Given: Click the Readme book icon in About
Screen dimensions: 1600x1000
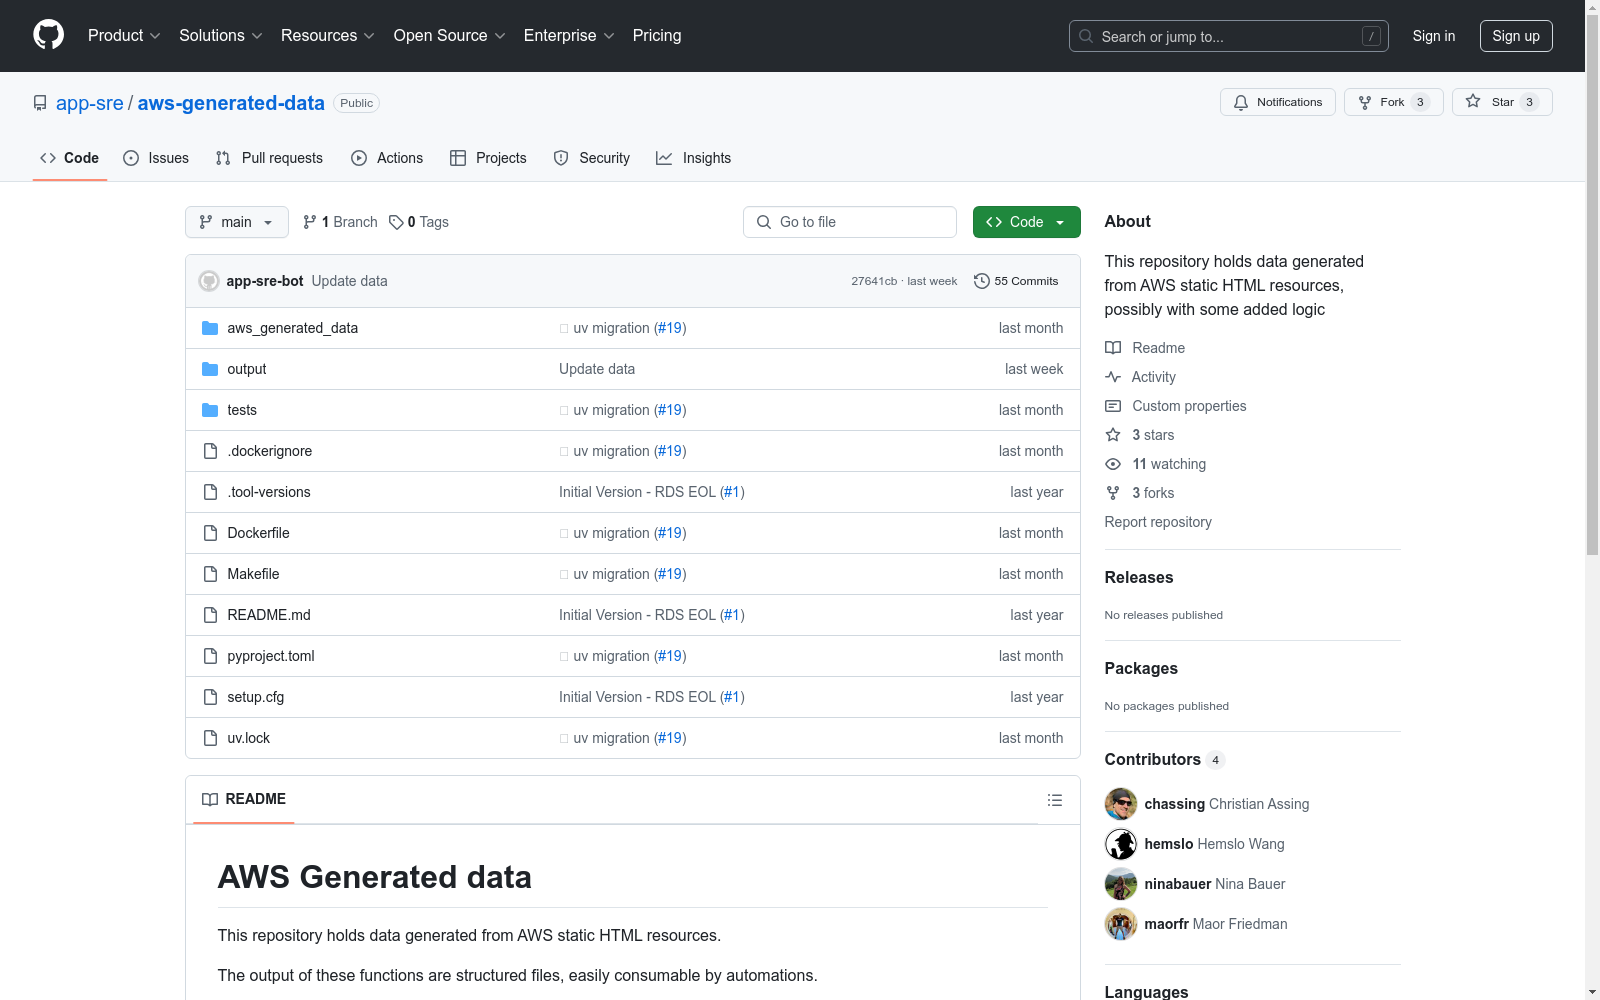Looking at the screenshot, I should [x=1113, y=348].
